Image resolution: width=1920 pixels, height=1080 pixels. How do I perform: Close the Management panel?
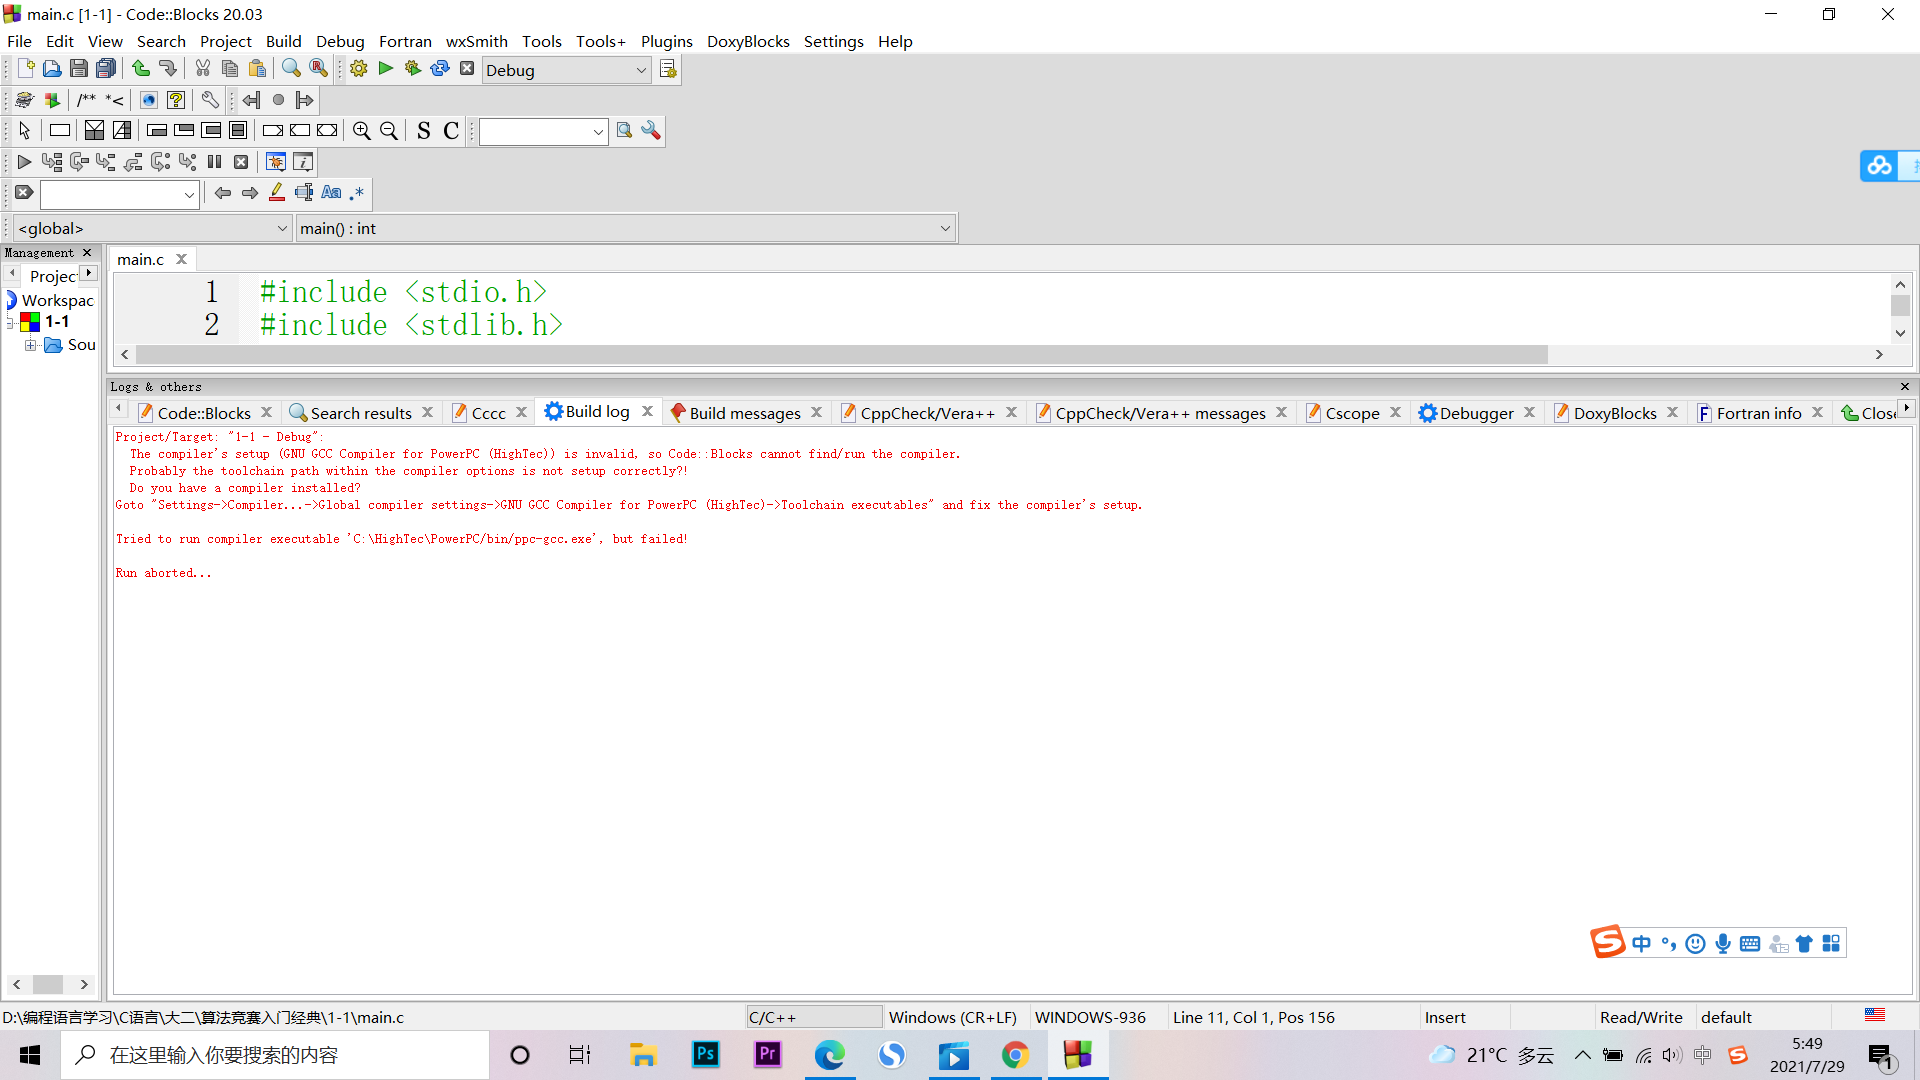(x=87, y=253)
